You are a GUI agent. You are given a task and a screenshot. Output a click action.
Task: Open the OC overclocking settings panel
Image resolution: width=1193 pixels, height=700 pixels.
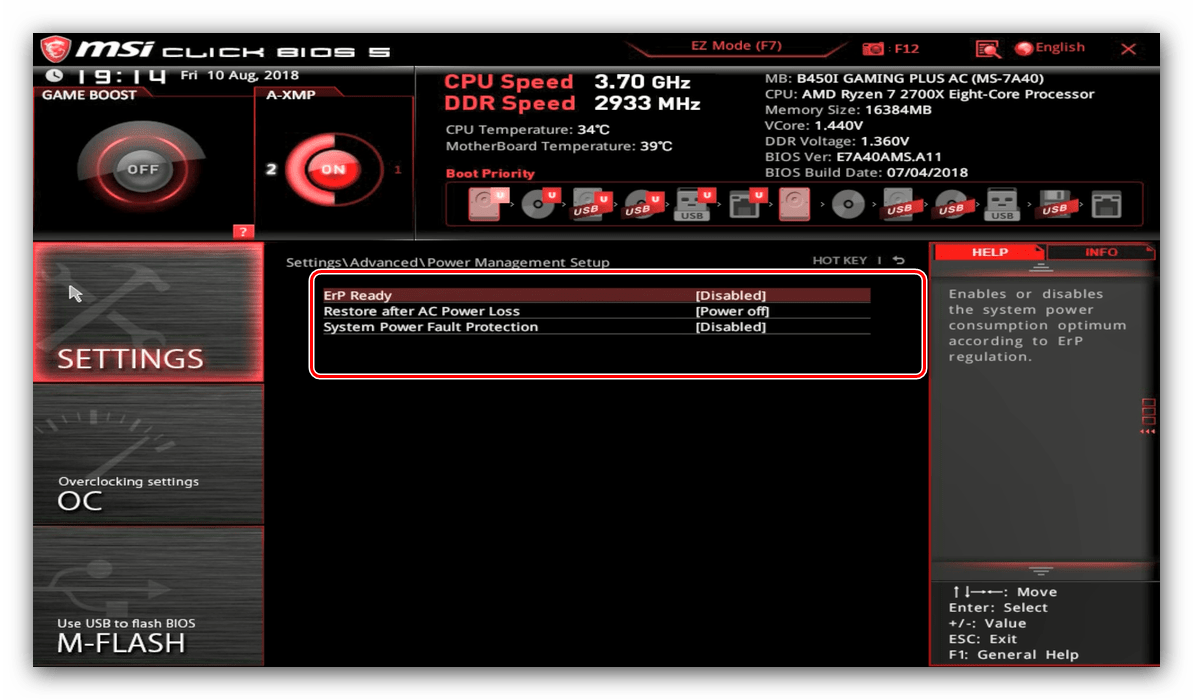point(148,455)
